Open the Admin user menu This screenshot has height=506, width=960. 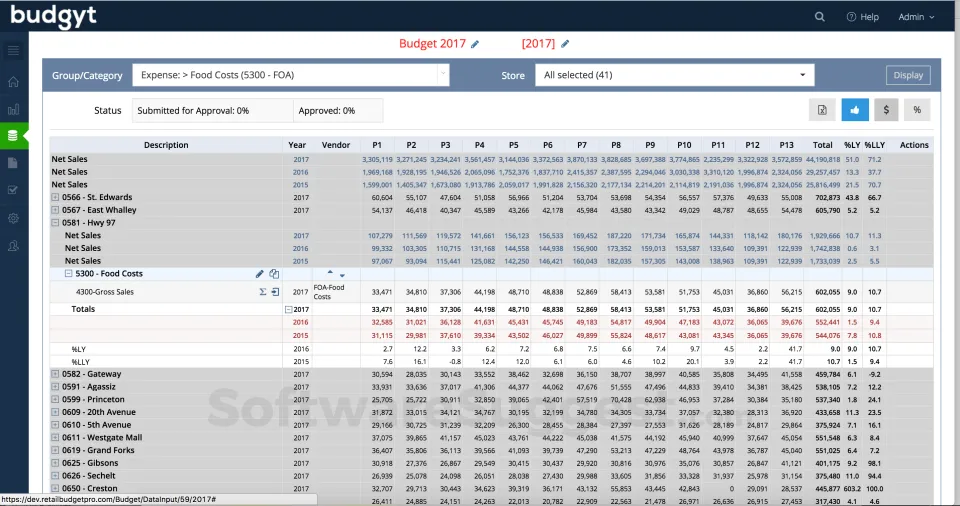917,17
